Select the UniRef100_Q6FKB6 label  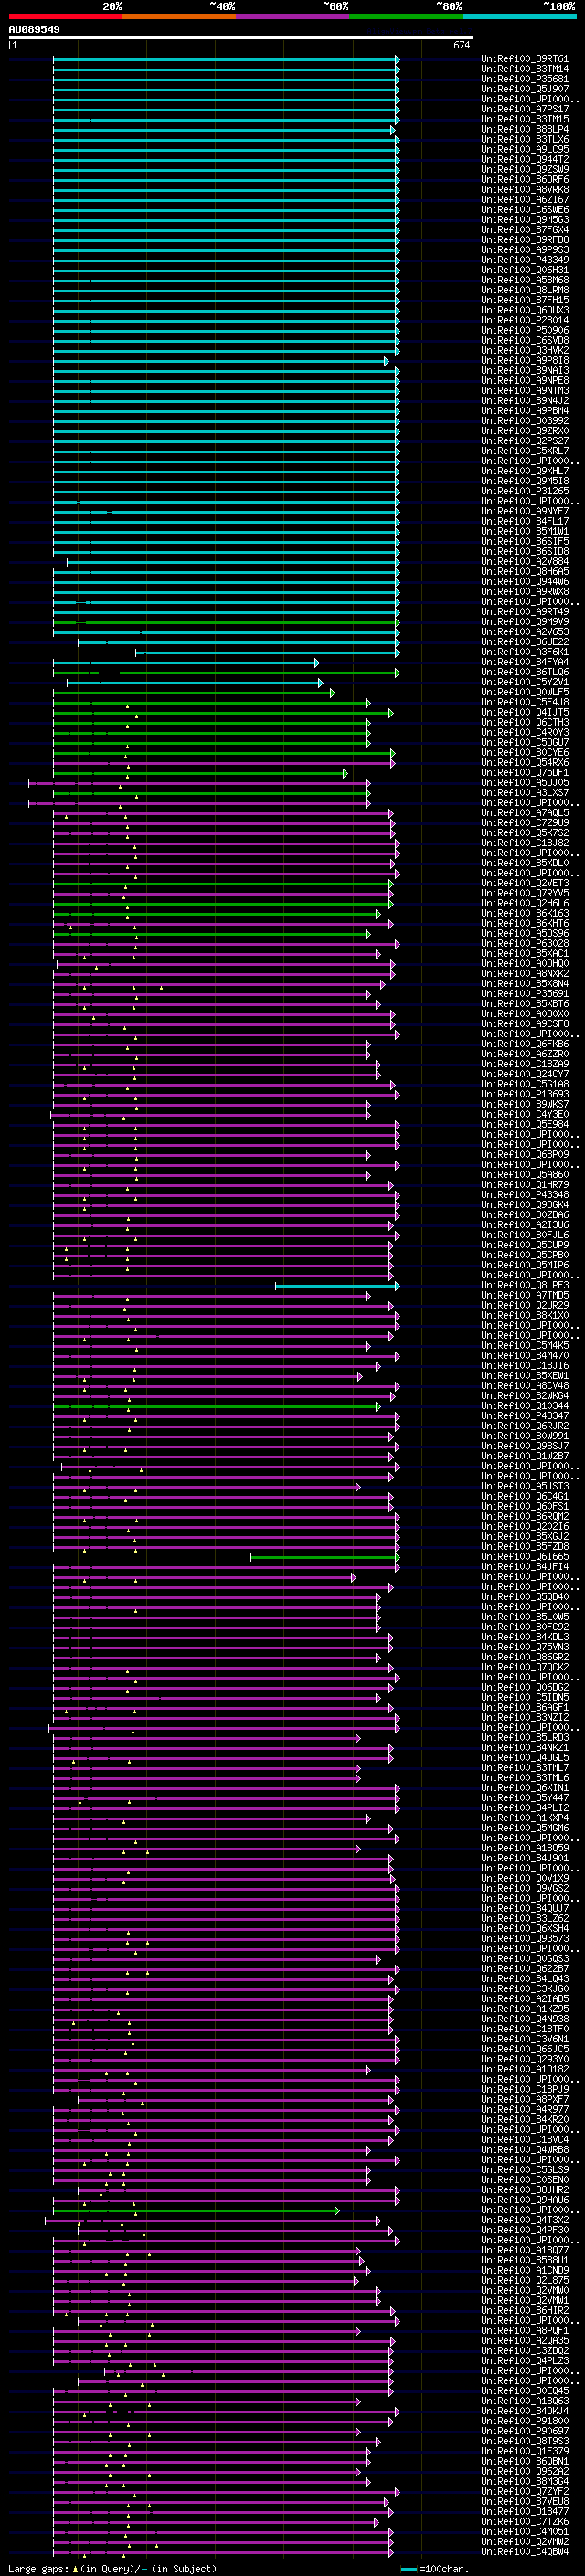point(524,1044)
